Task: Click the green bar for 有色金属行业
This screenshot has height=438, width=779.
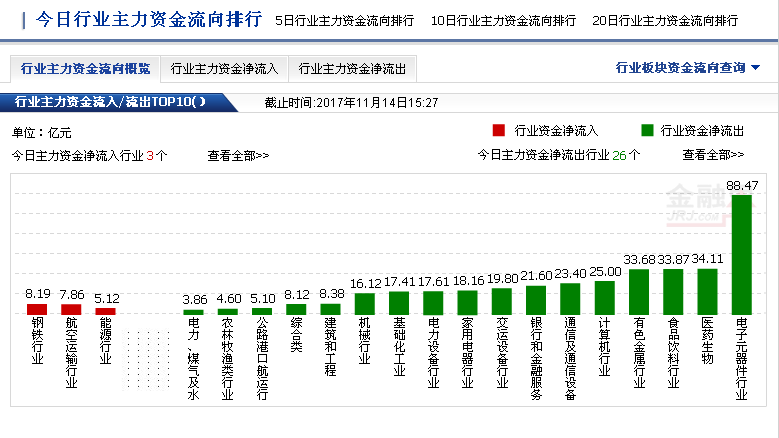Action: pos(638,292)
